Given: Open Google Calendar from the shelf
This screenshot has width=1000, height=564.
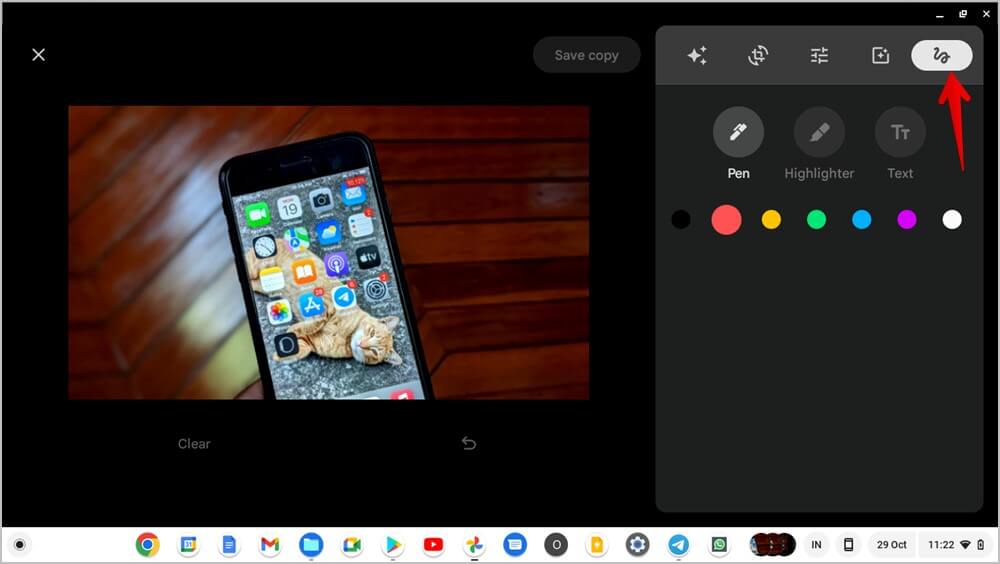Looking at the screenshot, I should [x=188, y=545].
